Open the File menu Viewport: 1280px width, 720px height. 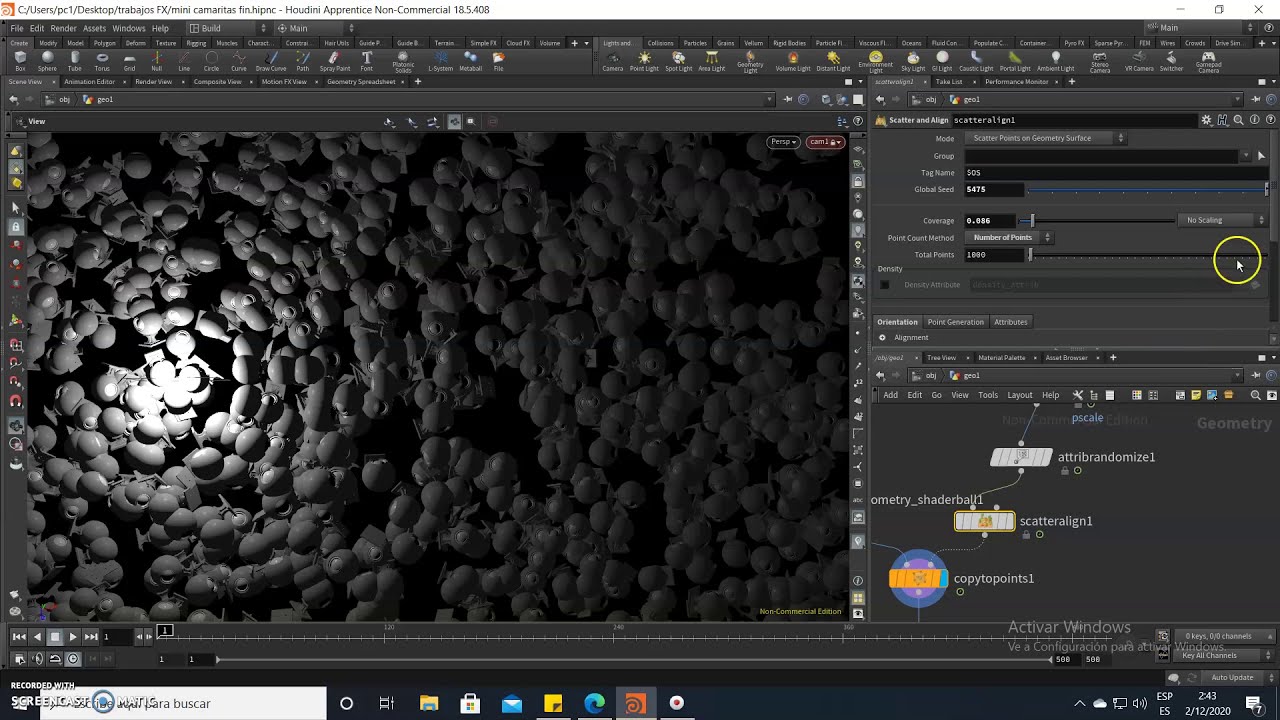click(x=17, y=28)
